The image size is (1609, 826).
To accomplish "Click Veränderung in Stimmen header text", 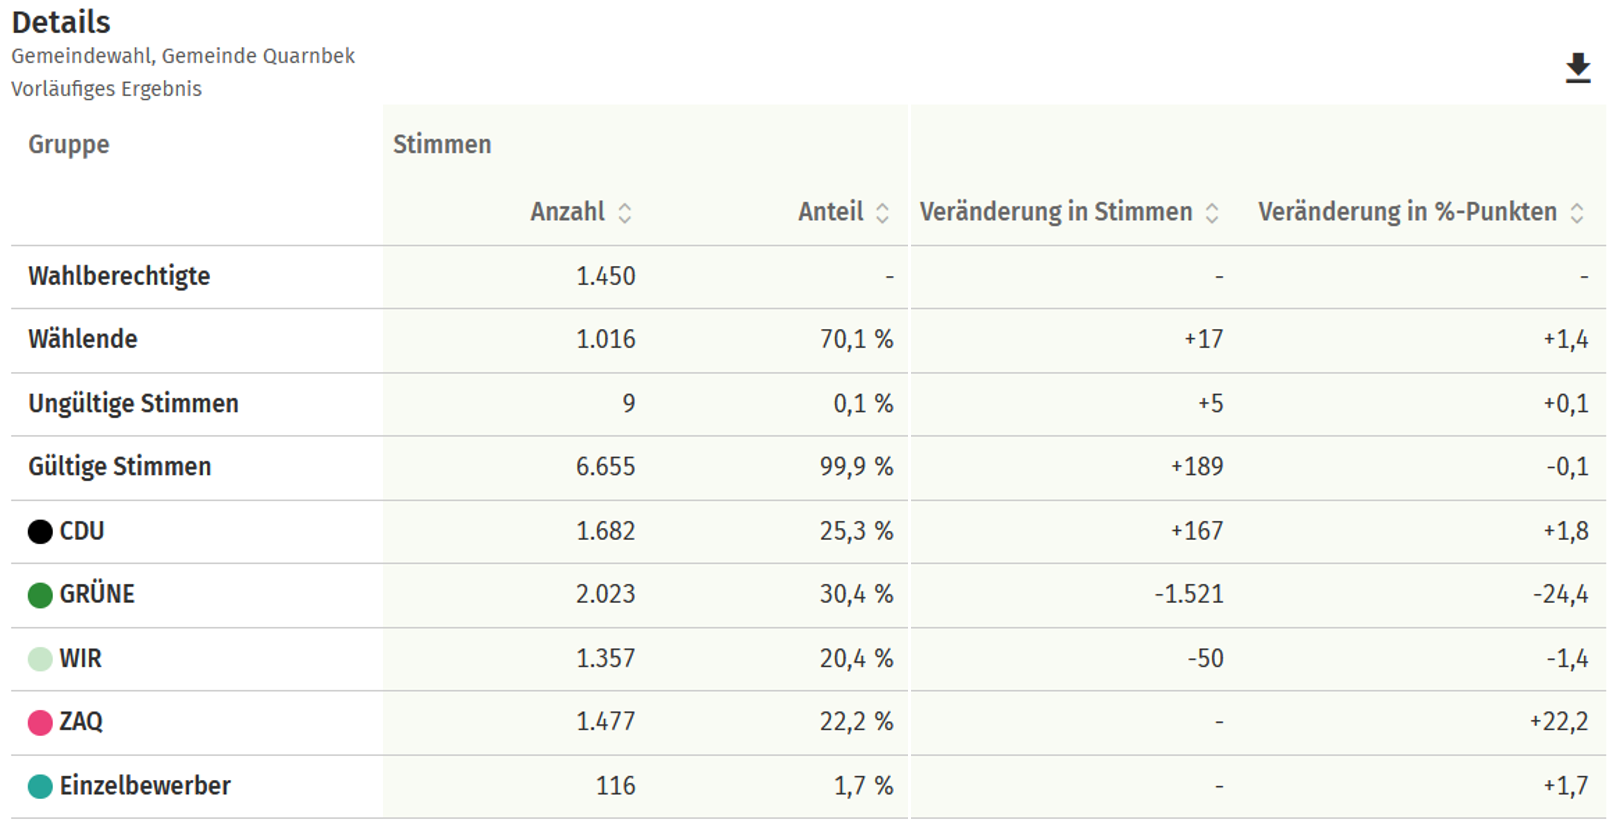I will click(x=1056, y=212).
